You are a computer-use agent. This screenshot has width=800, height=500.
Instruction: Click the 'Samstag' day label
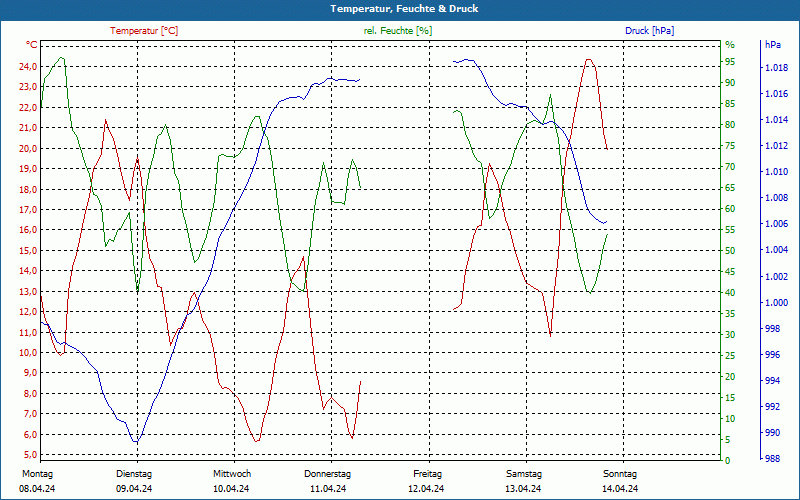click(524, 474)
